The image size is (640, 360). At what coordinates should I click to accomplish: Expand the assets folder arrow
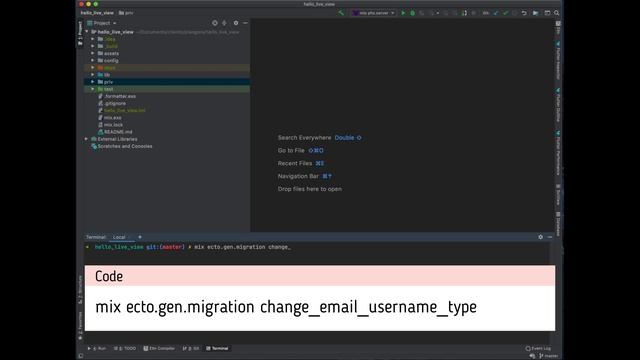(x=93, y=53)
